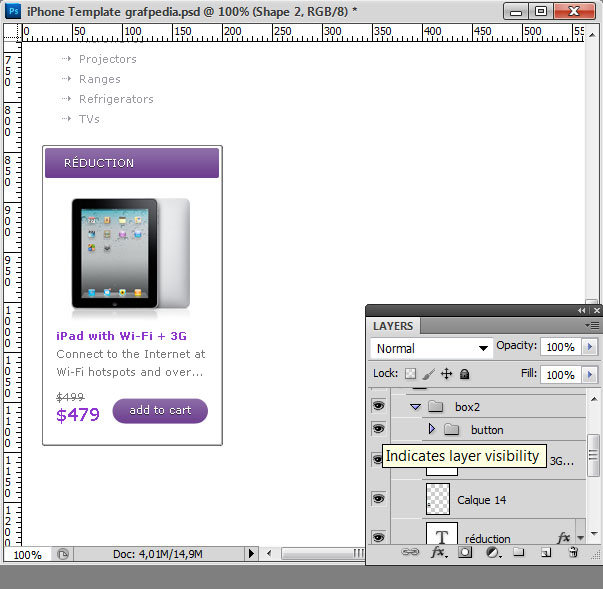Click the iPad product image in canvas
603x589 pixels.
[131, 254]
